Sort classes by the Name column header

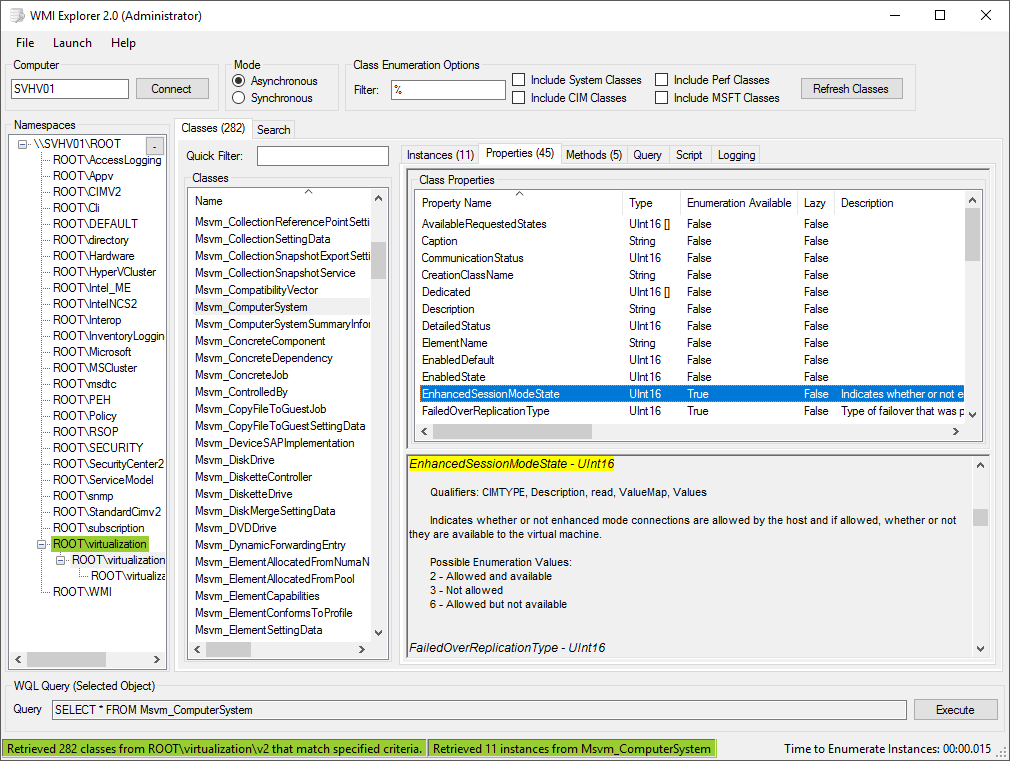[x=281, y=200]
